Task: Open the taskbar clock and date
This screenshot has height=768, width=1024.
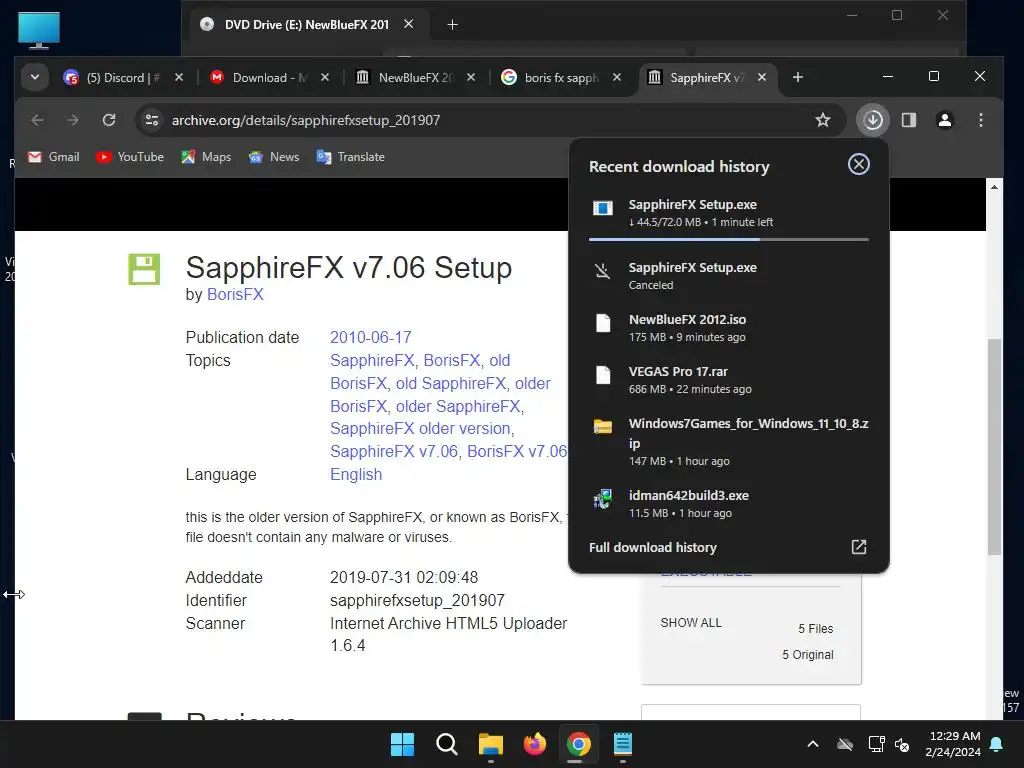Action: point(953,744)
